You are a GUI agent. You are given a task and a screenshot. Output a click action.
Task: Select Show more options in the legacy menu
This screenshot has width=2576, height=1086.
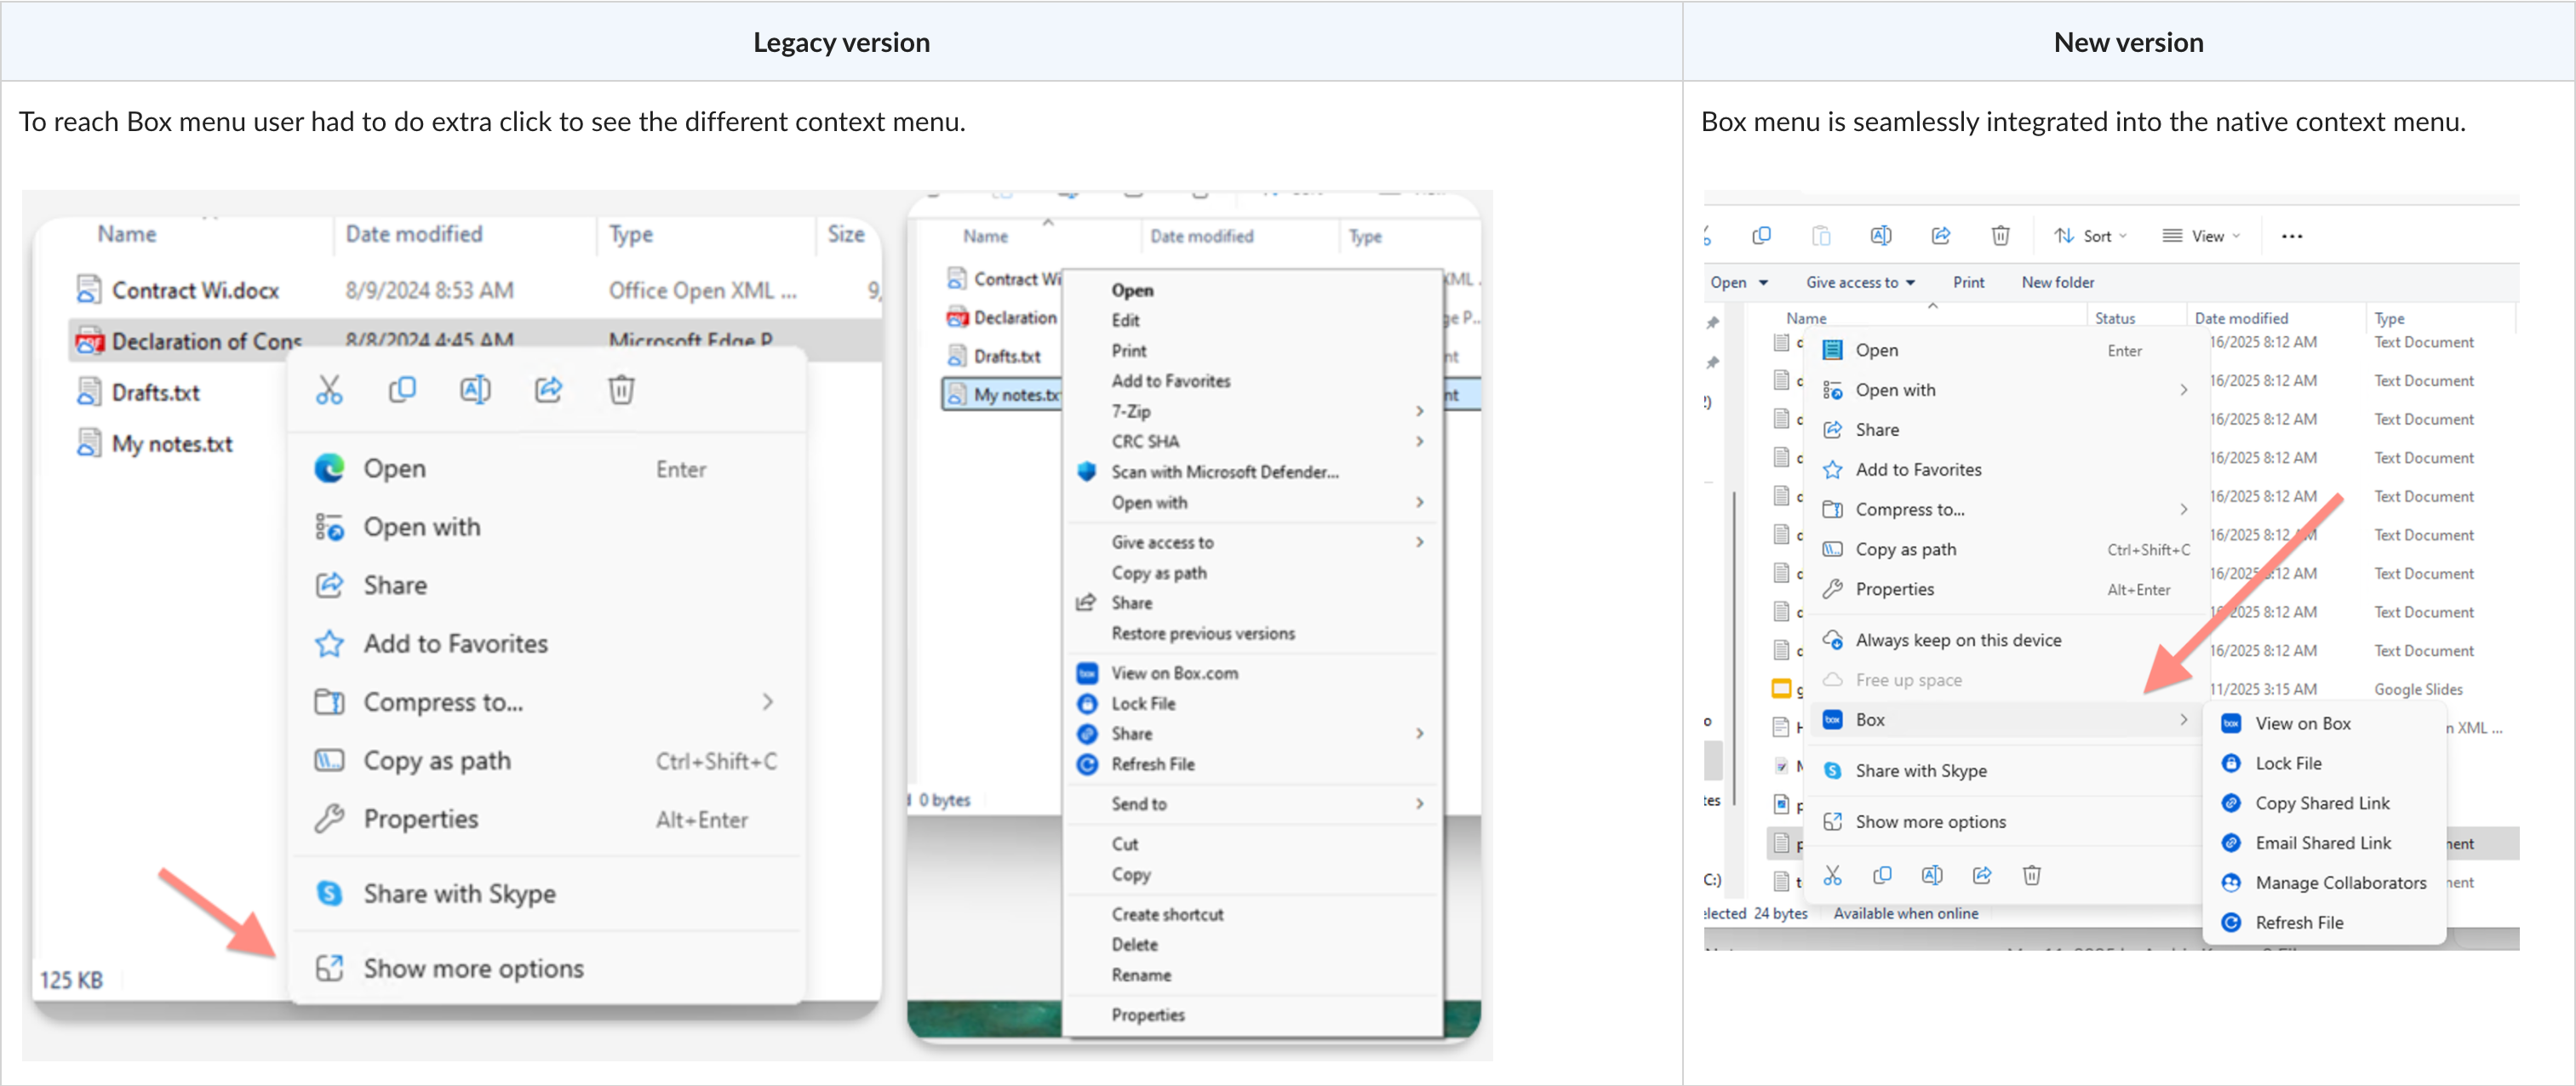[472, 967]
